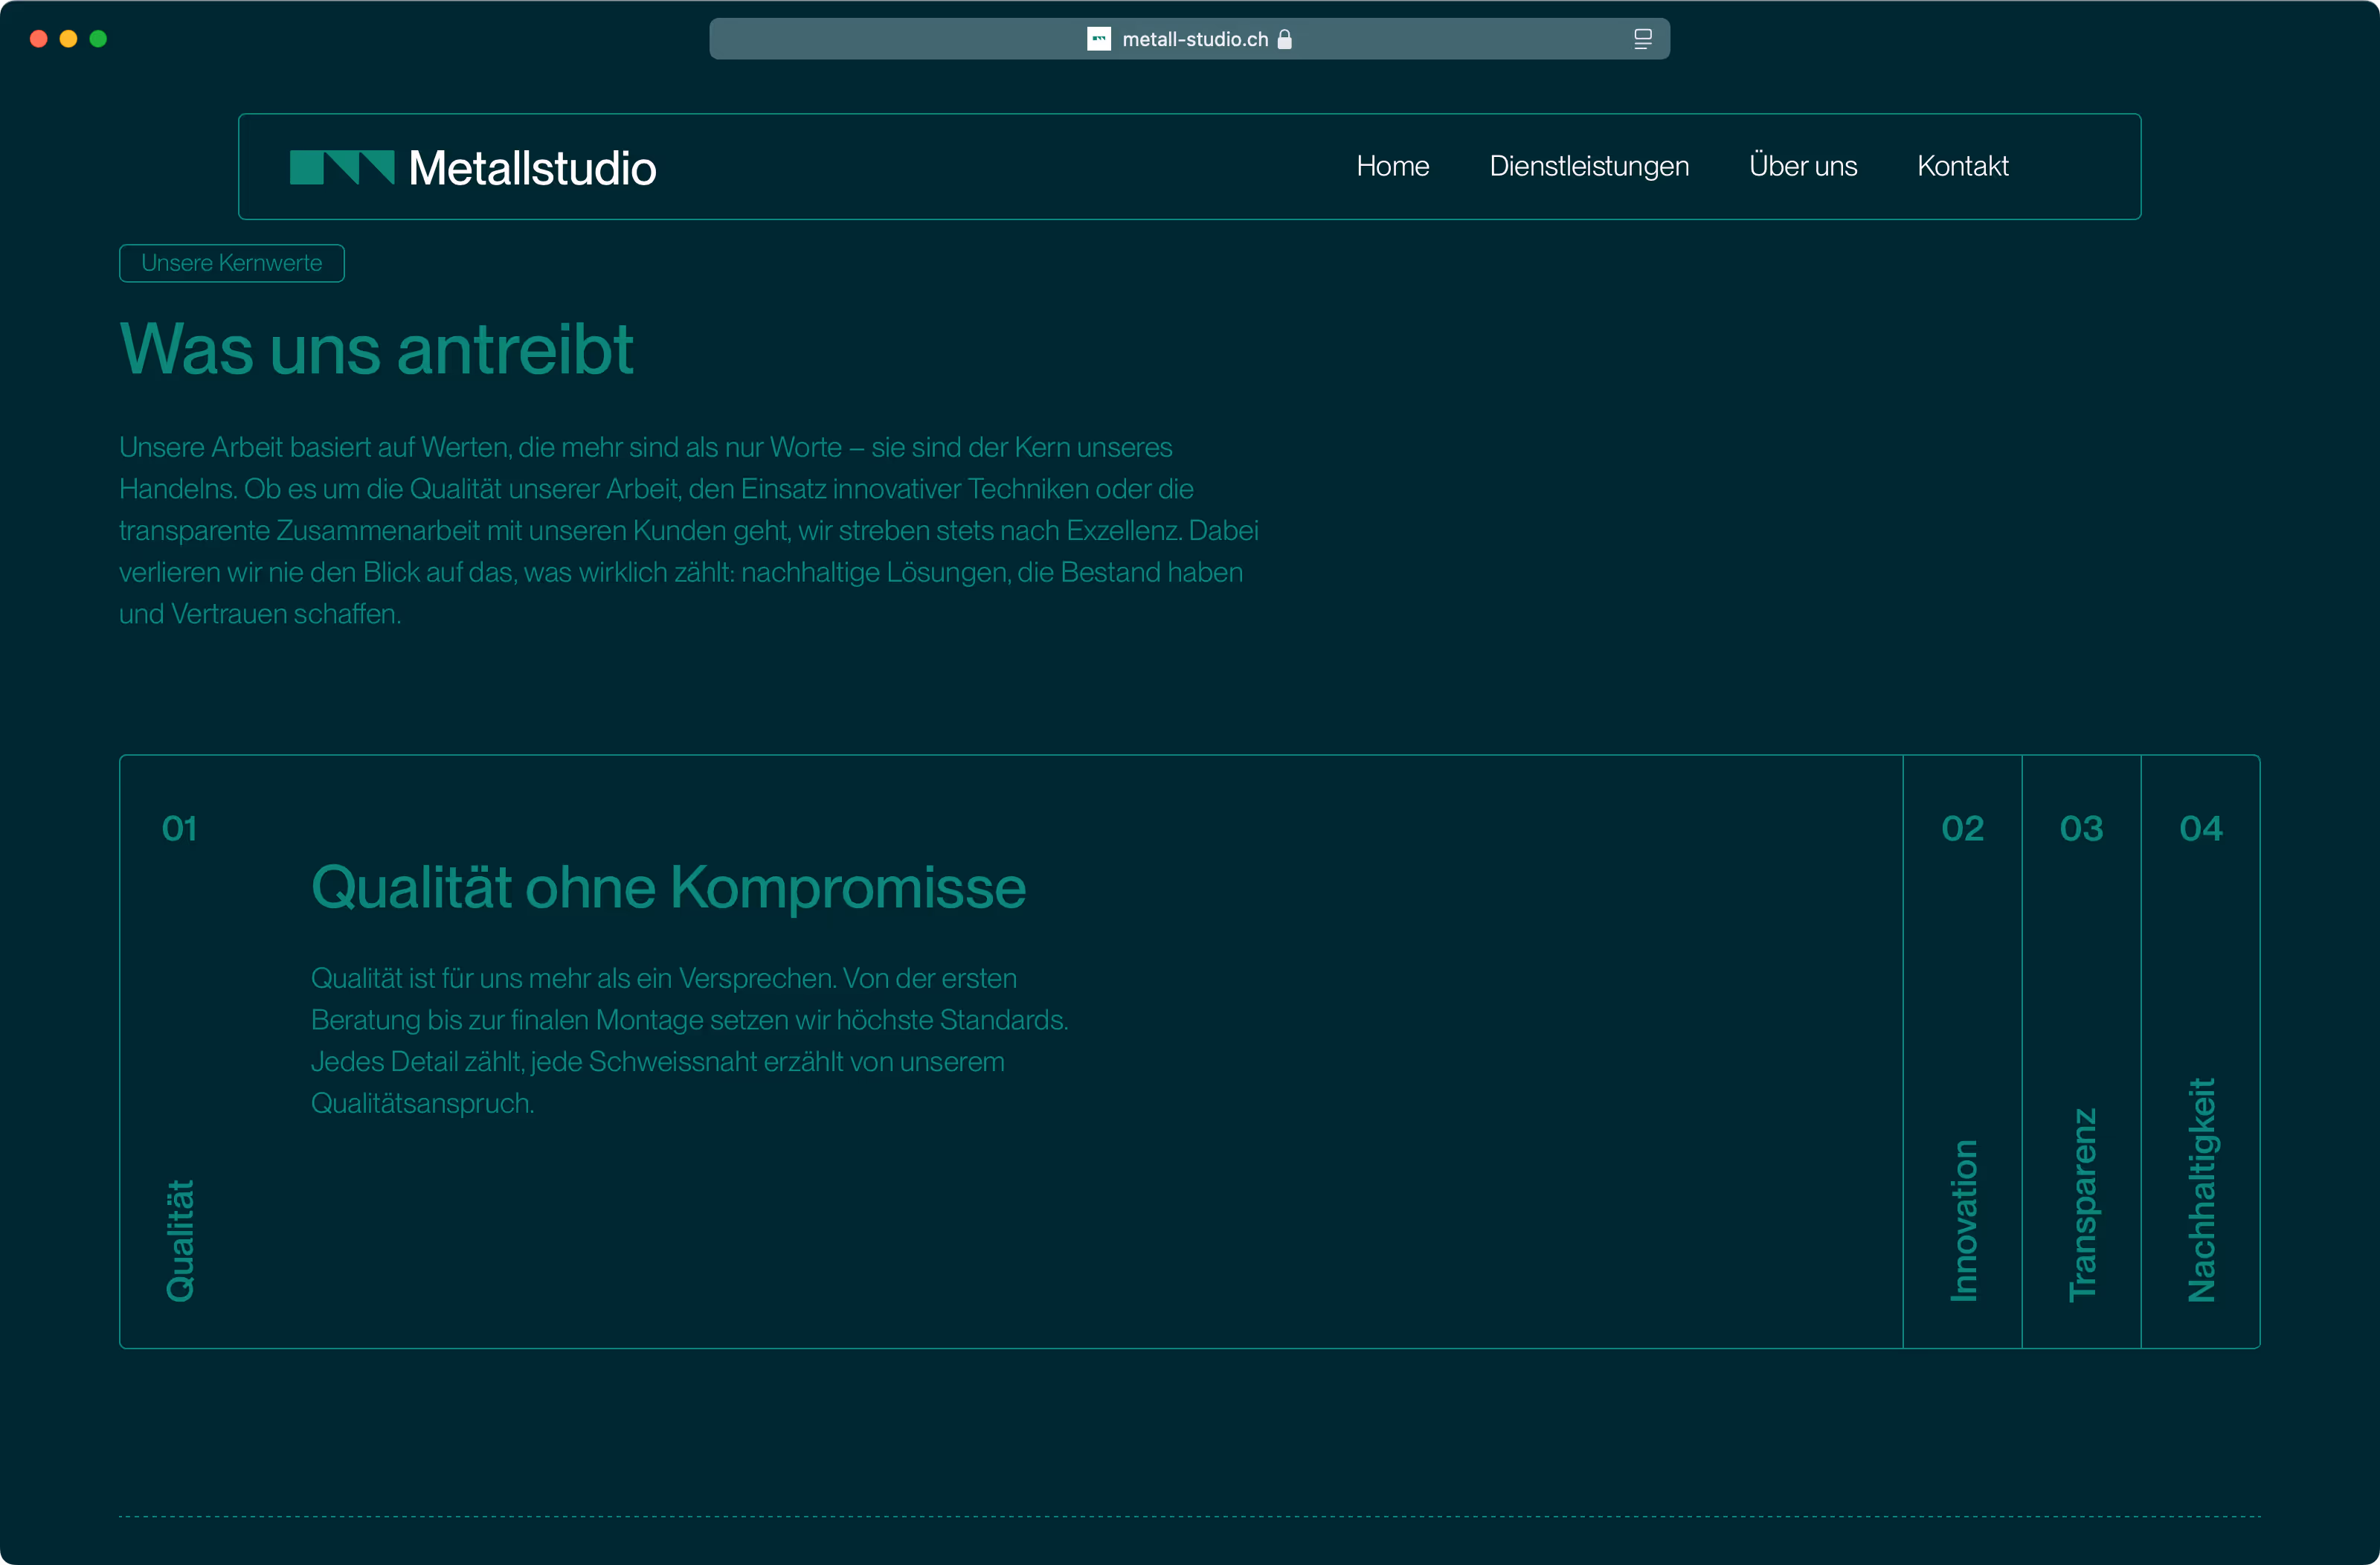Viewport: 2380px width, 1565px height.
Task: Expand the 04 Nachhaltigkeit accordion panel
Action: (2200, 1051)
